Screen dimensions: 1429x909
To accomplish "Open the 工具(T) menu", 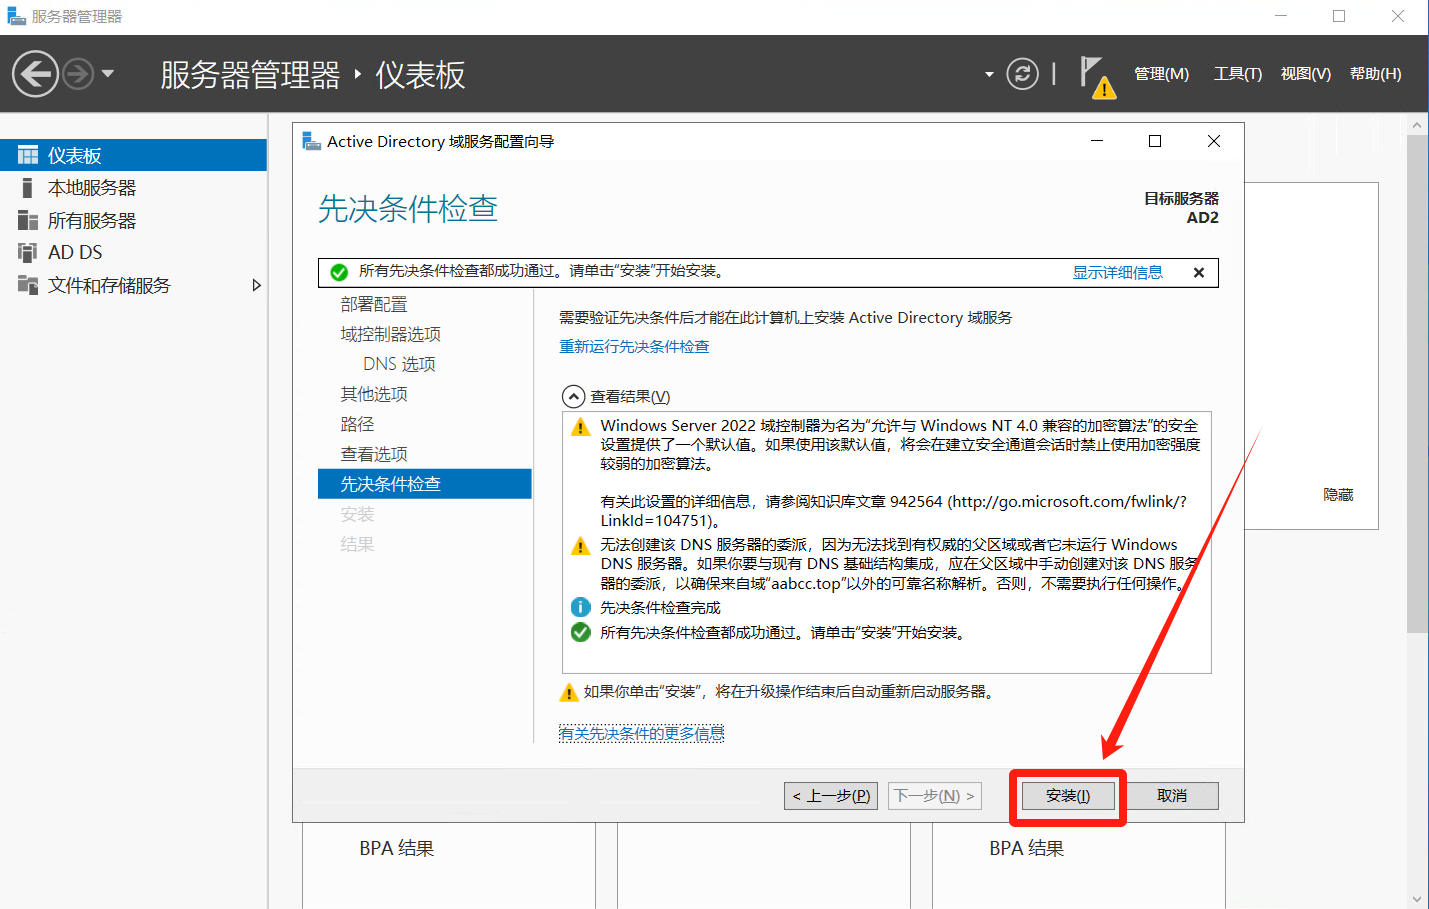I will point(1237,74).
